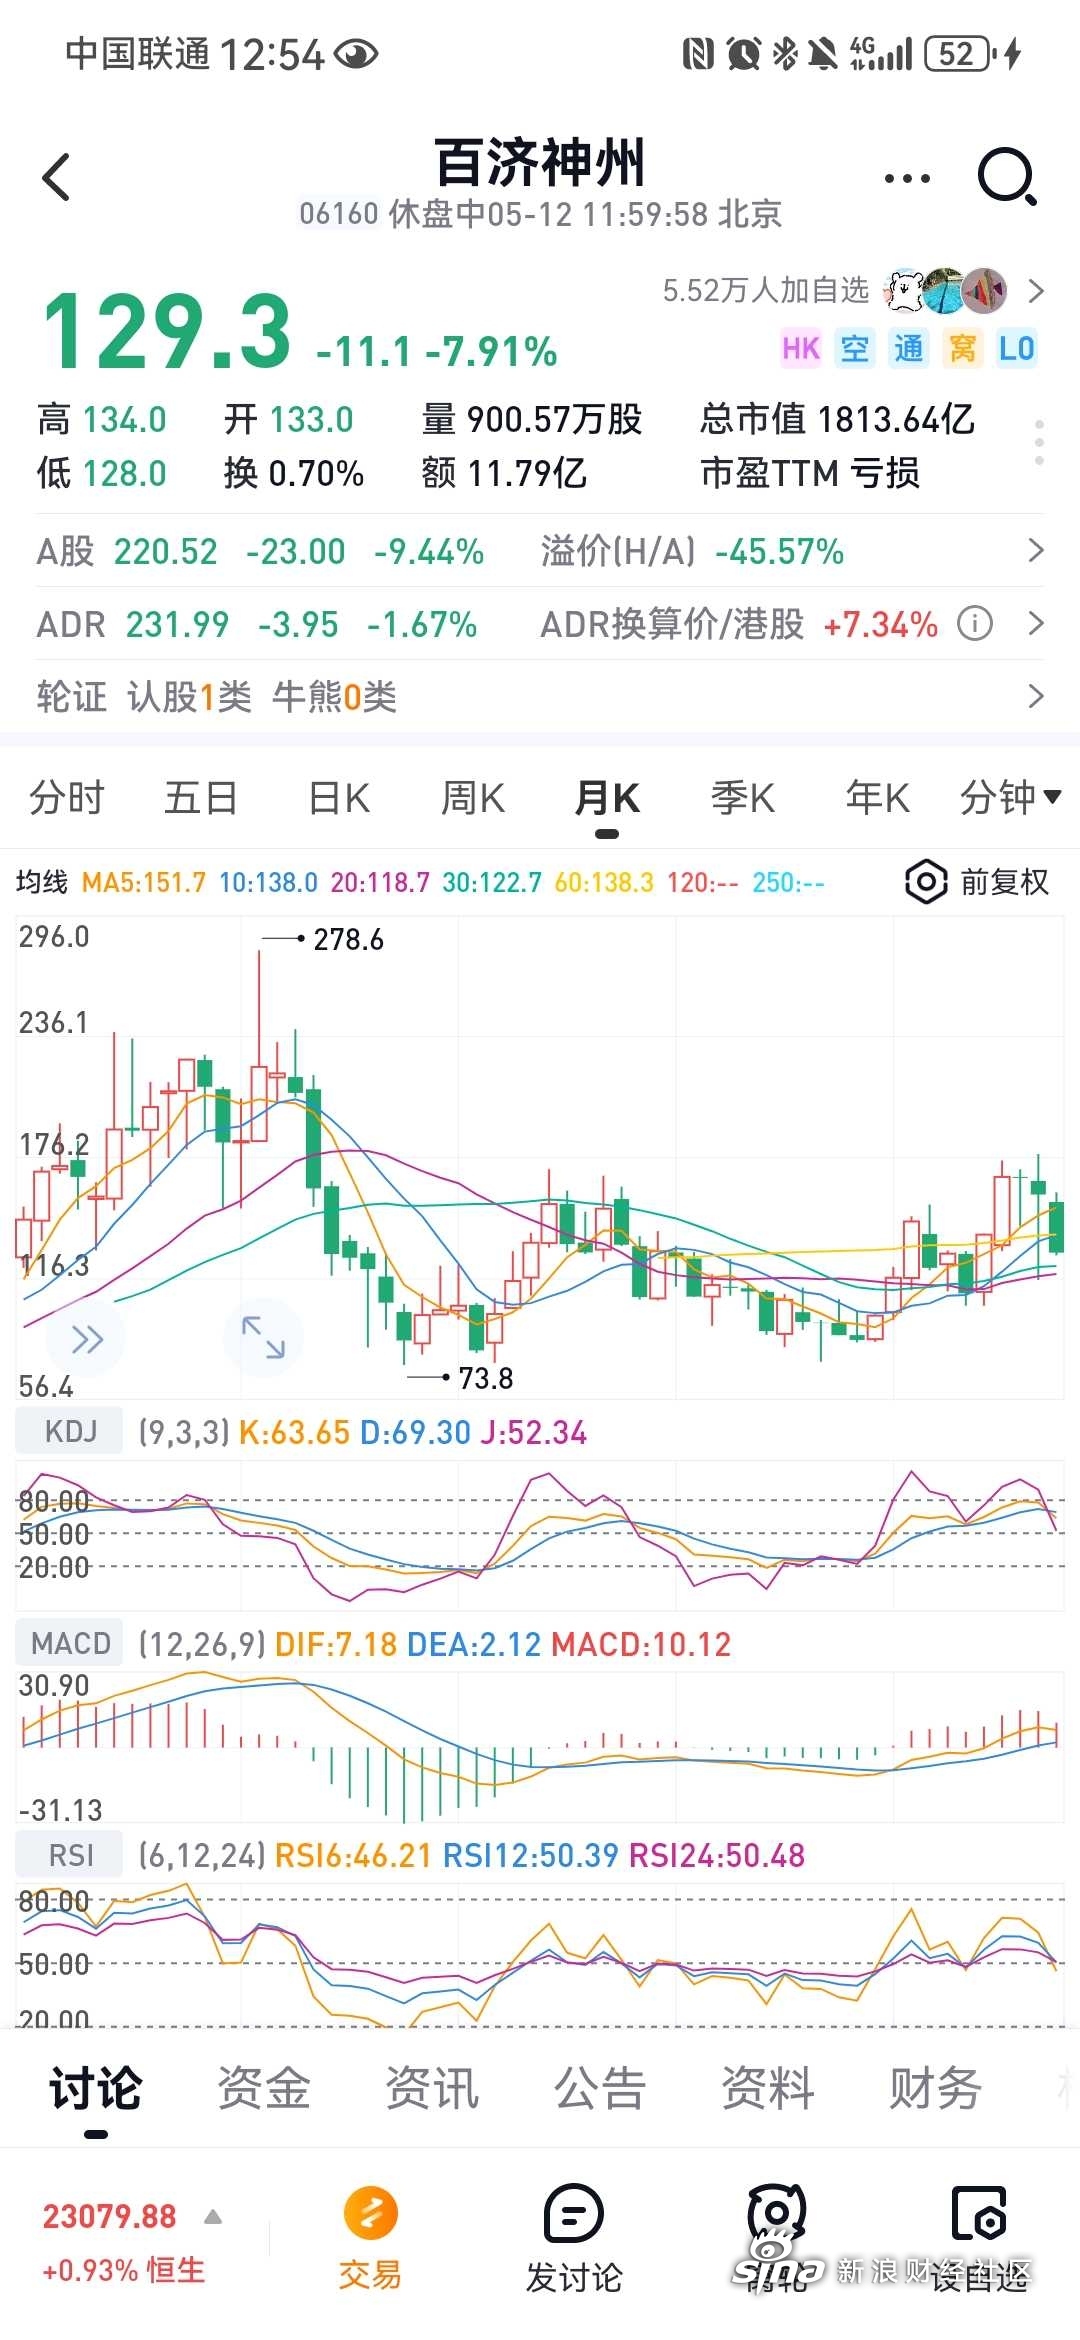Tap the 量 900.57万股 volume value

point(532,419)
